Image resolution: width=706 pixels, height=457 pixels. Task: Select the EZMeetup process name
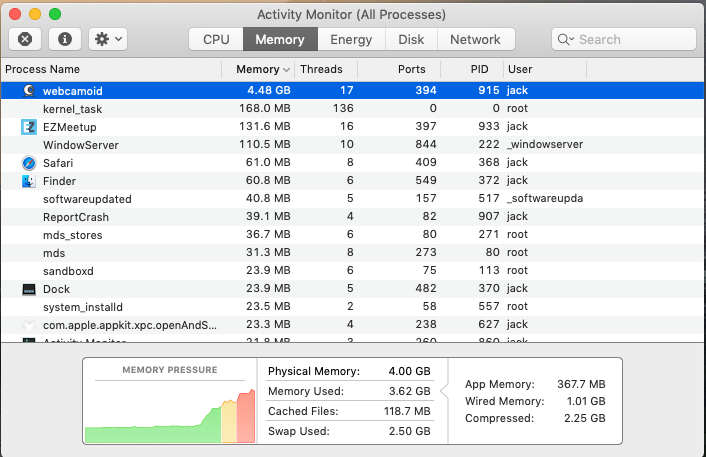70,127
